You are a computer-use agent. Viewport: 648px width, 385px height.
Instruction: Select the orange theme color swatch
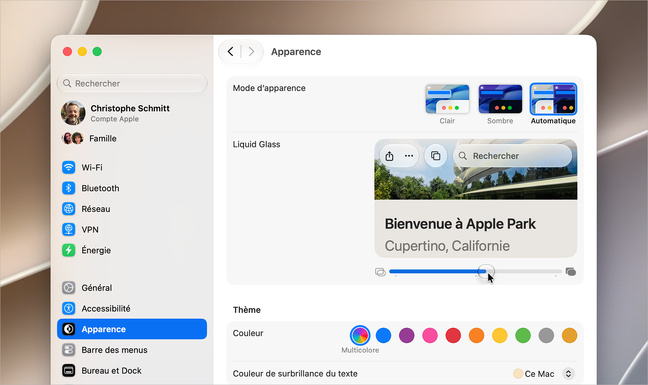[x=476, y=335]
